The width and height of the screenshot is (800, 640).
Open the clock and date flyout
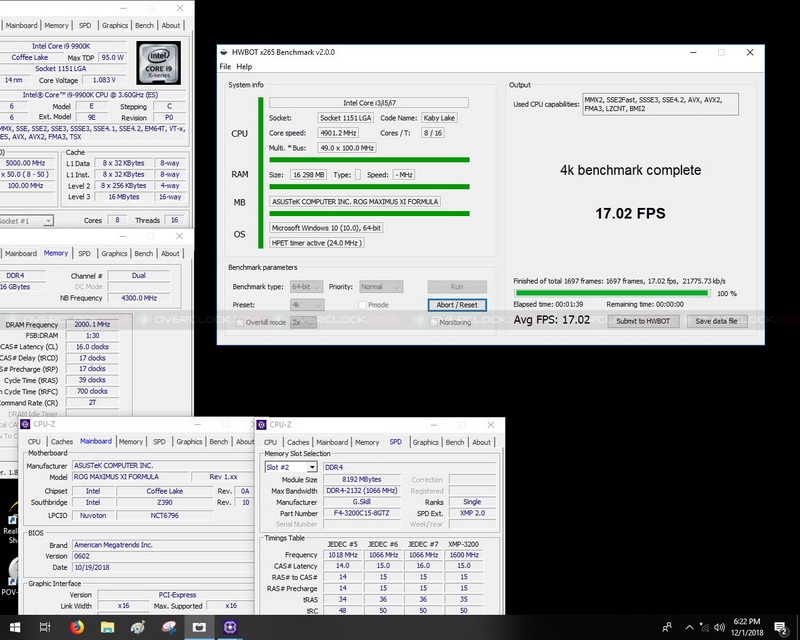tap(748, 627)
